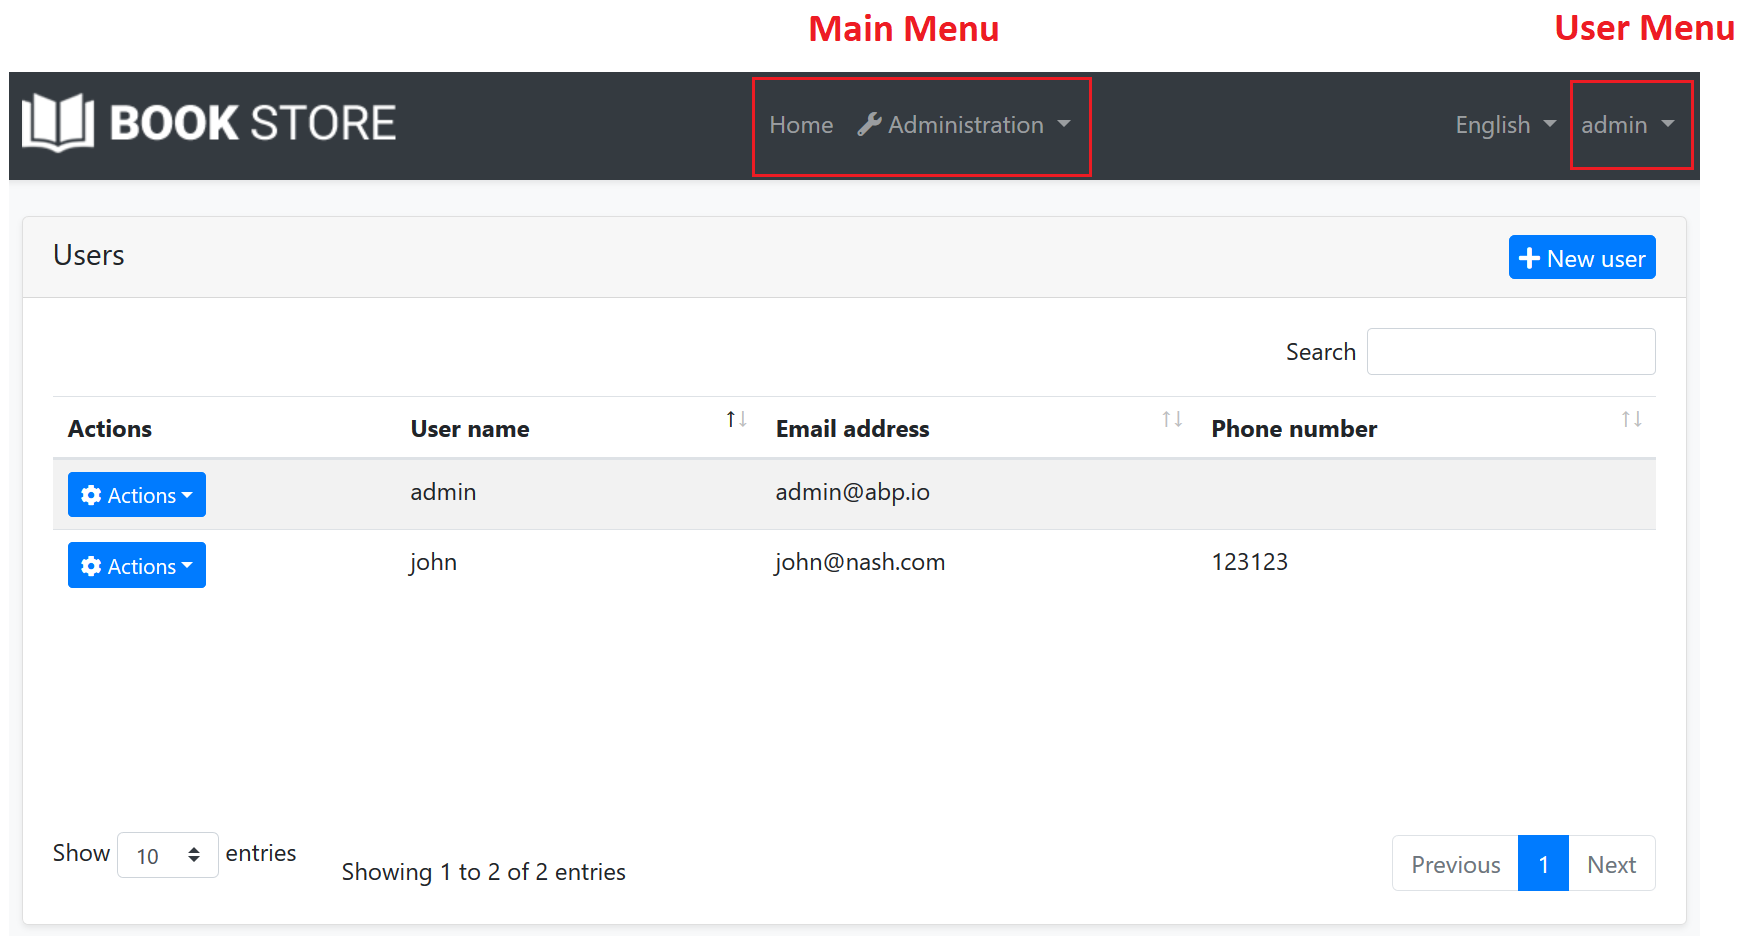Click the gear icon on john's Actions button
This screenshot has height=936, width=1741.
(92, 565)
